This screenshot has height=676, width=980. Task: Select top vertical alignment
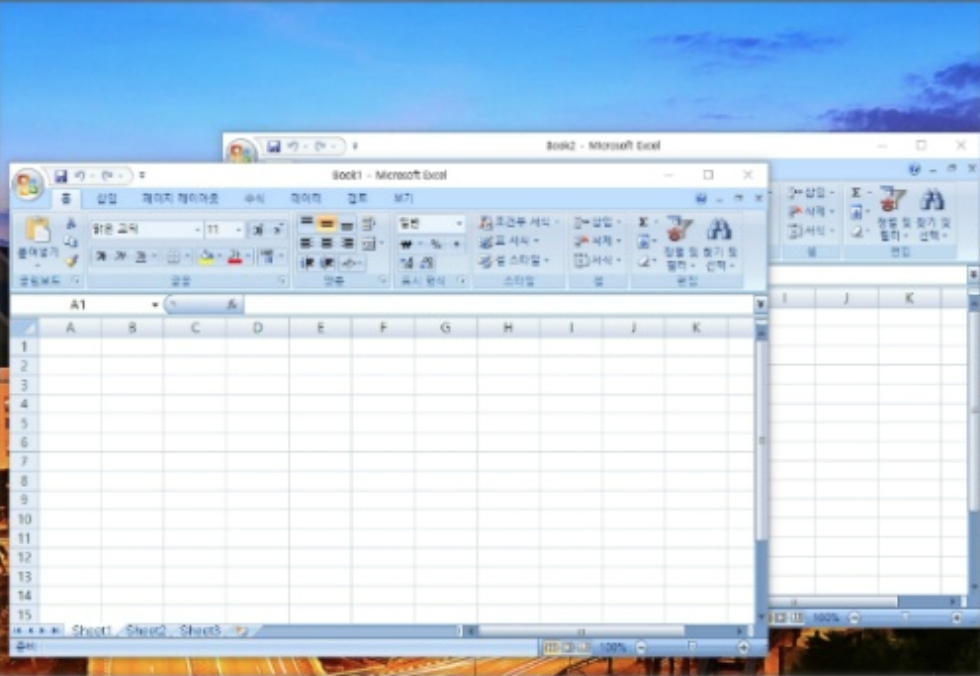point(306,223)
